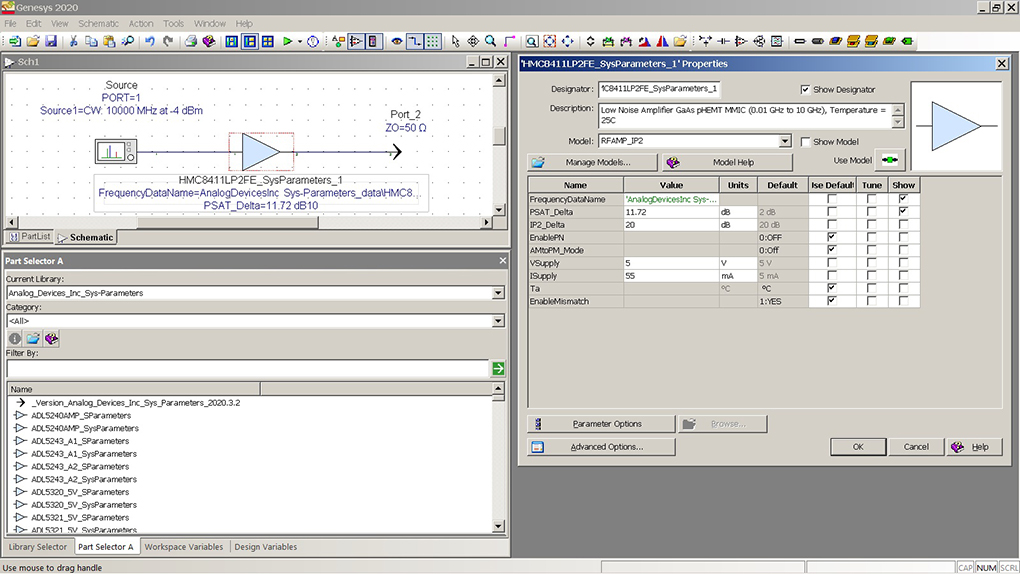1020x574 pixels.
Task: Click the PSAT_Delta value field
Action: pyautogui.click(x=670, y=212)
